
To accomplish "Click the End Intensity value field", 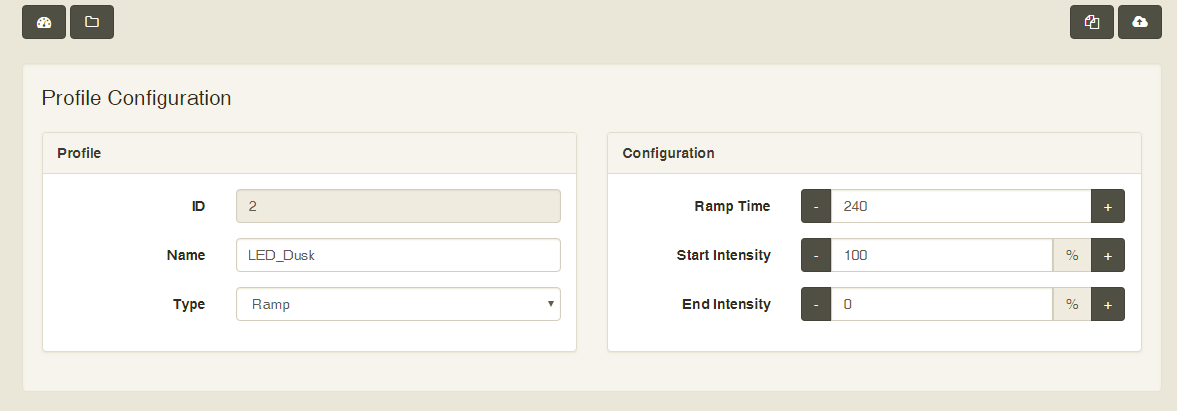I will coord(942,304).
